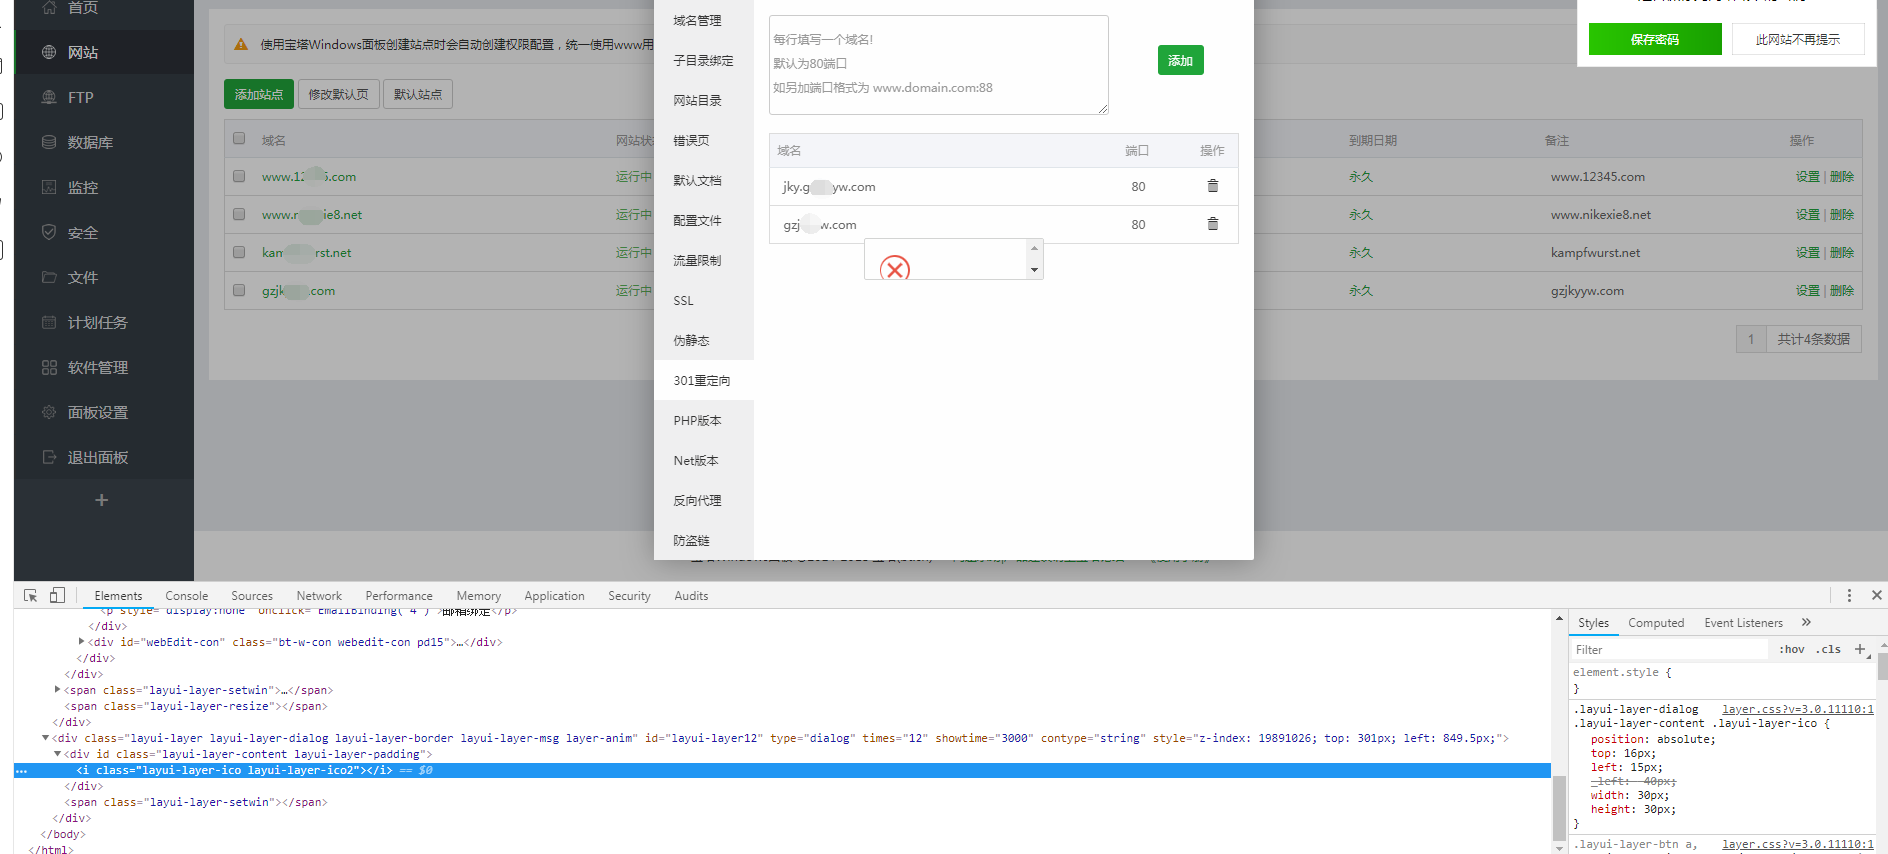
Task: Close the DevTools panel
Action: (1877, 595)
